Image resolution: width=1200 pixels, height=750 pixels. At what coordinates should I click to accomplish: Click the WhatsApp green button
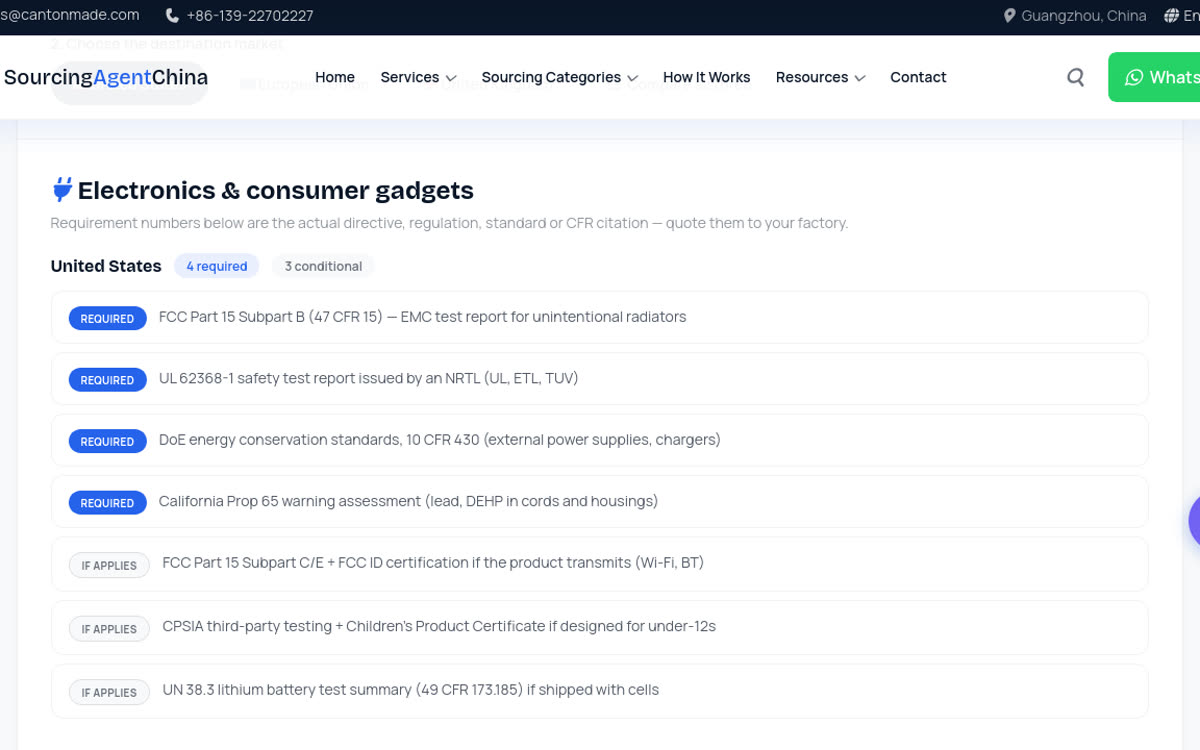pyautogui.click(x=1154, y=77)
